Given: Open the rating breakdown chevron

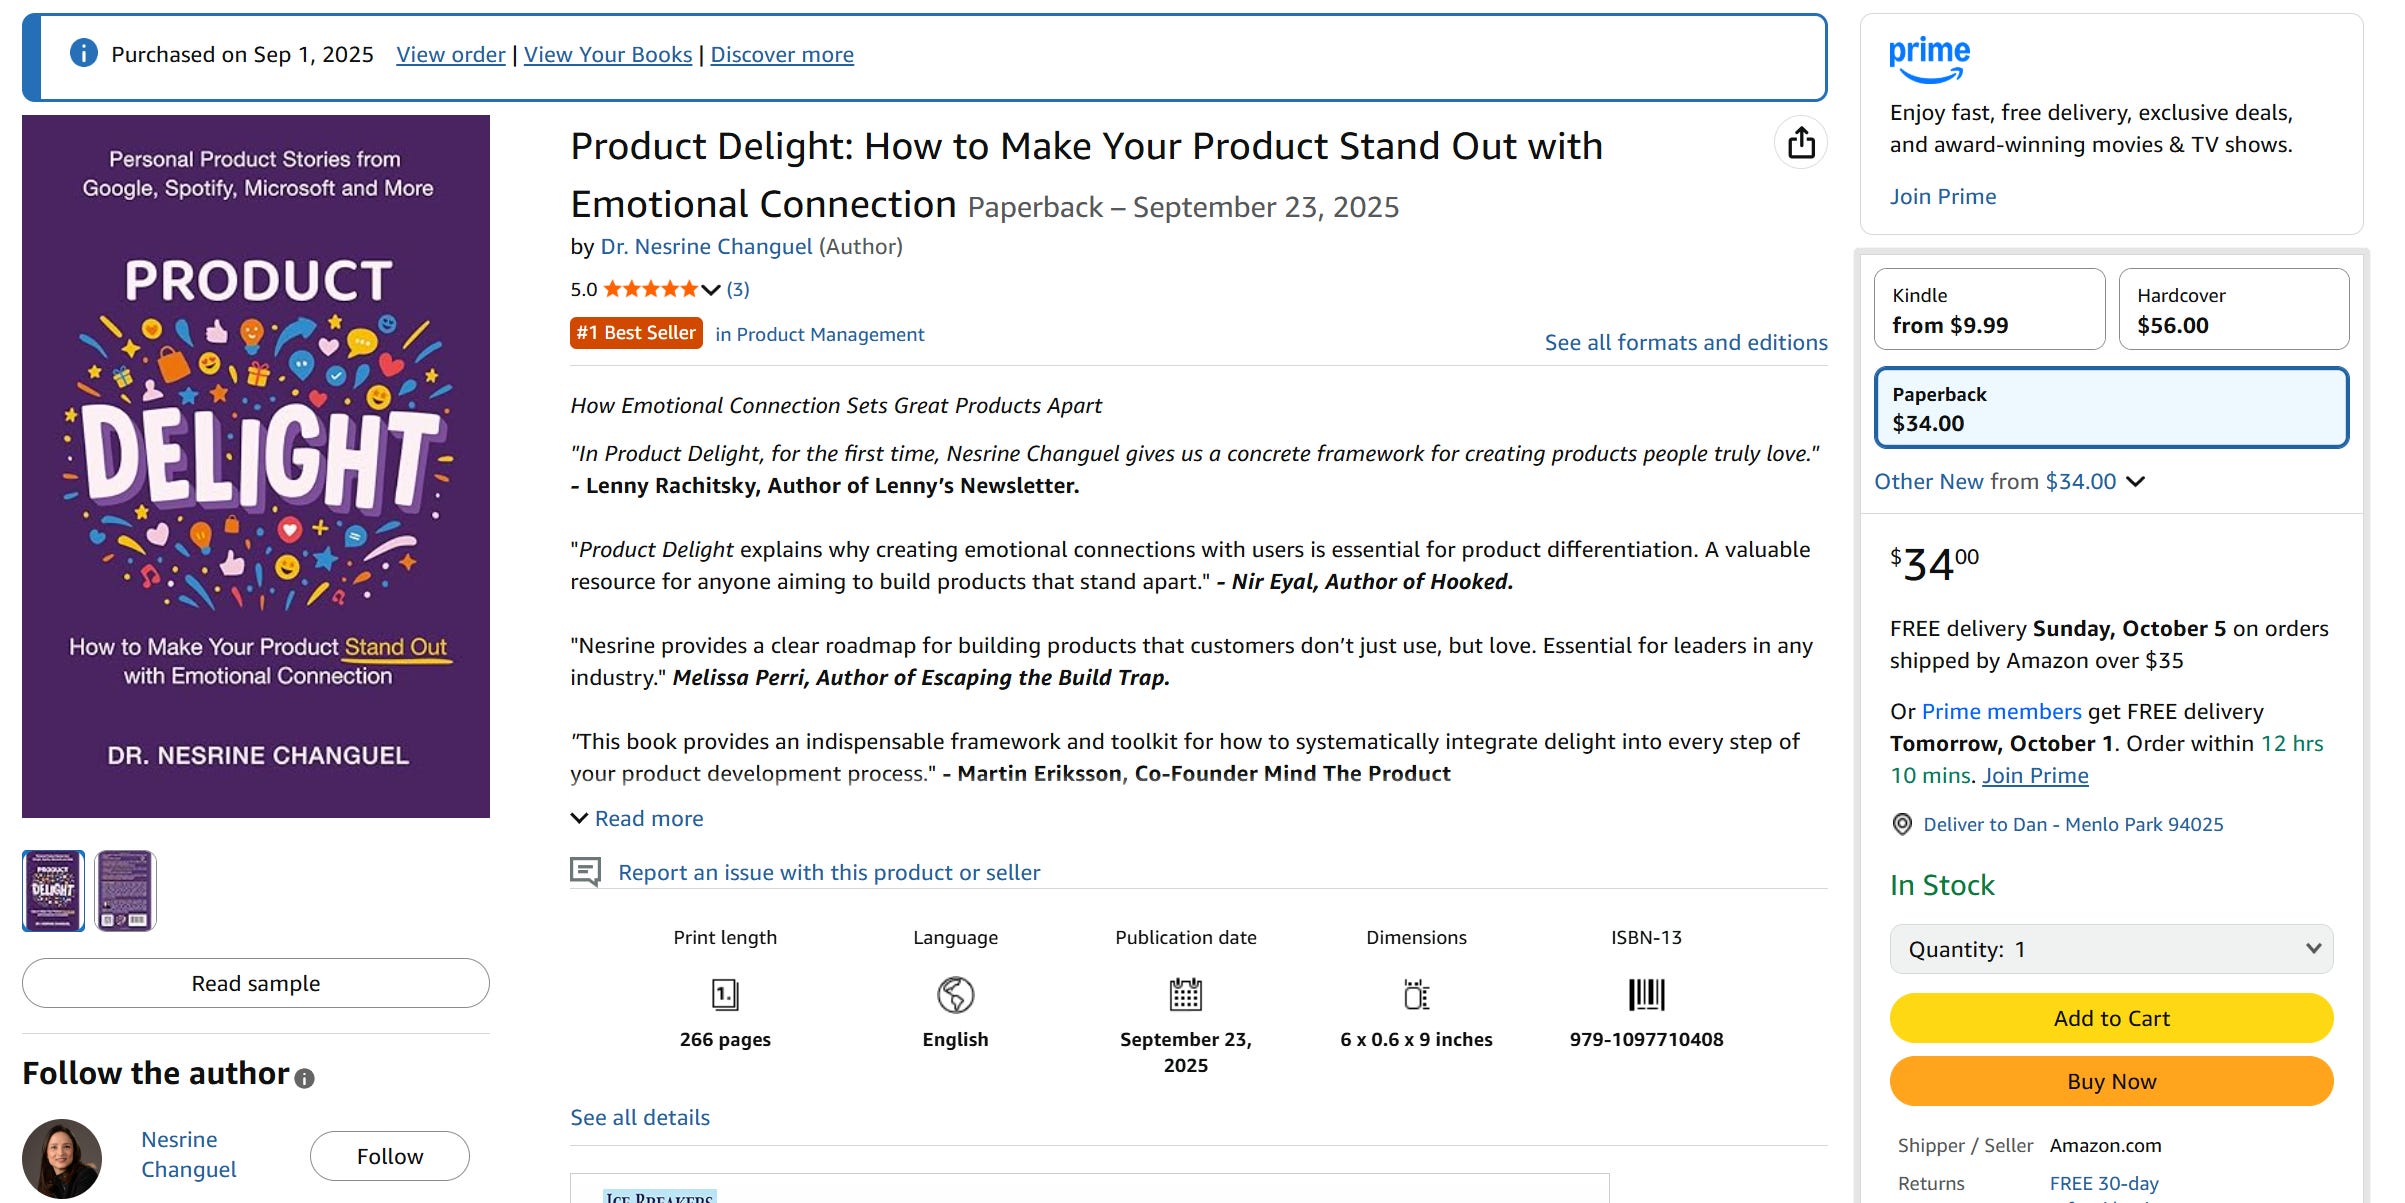Looking at the screenshot, I should (x=711, y=290).
